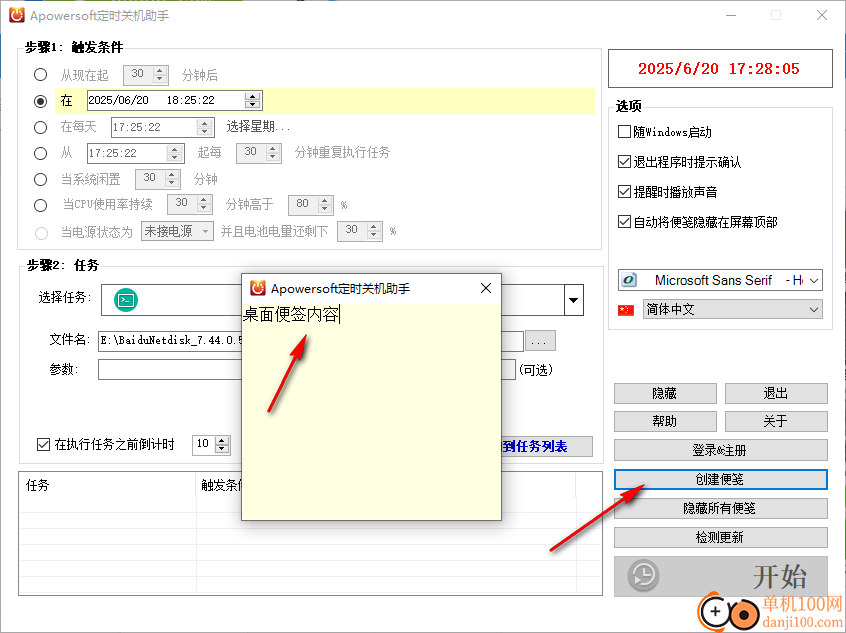This screenshot has width=846, height=633.
Task: Click the 创建便笺 button
Action: point(720,479)
